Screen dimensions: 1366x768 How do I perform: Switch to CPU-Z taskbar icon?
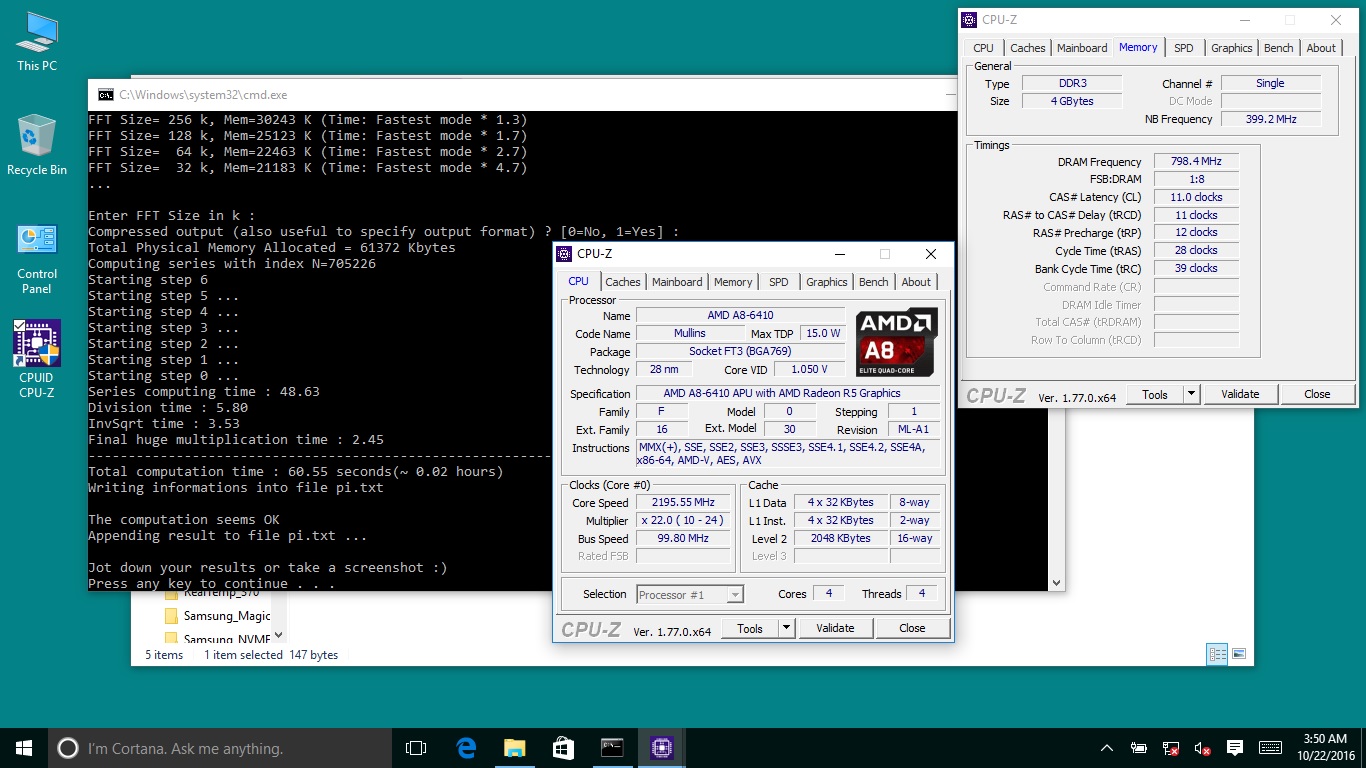[x=662, y=748]
